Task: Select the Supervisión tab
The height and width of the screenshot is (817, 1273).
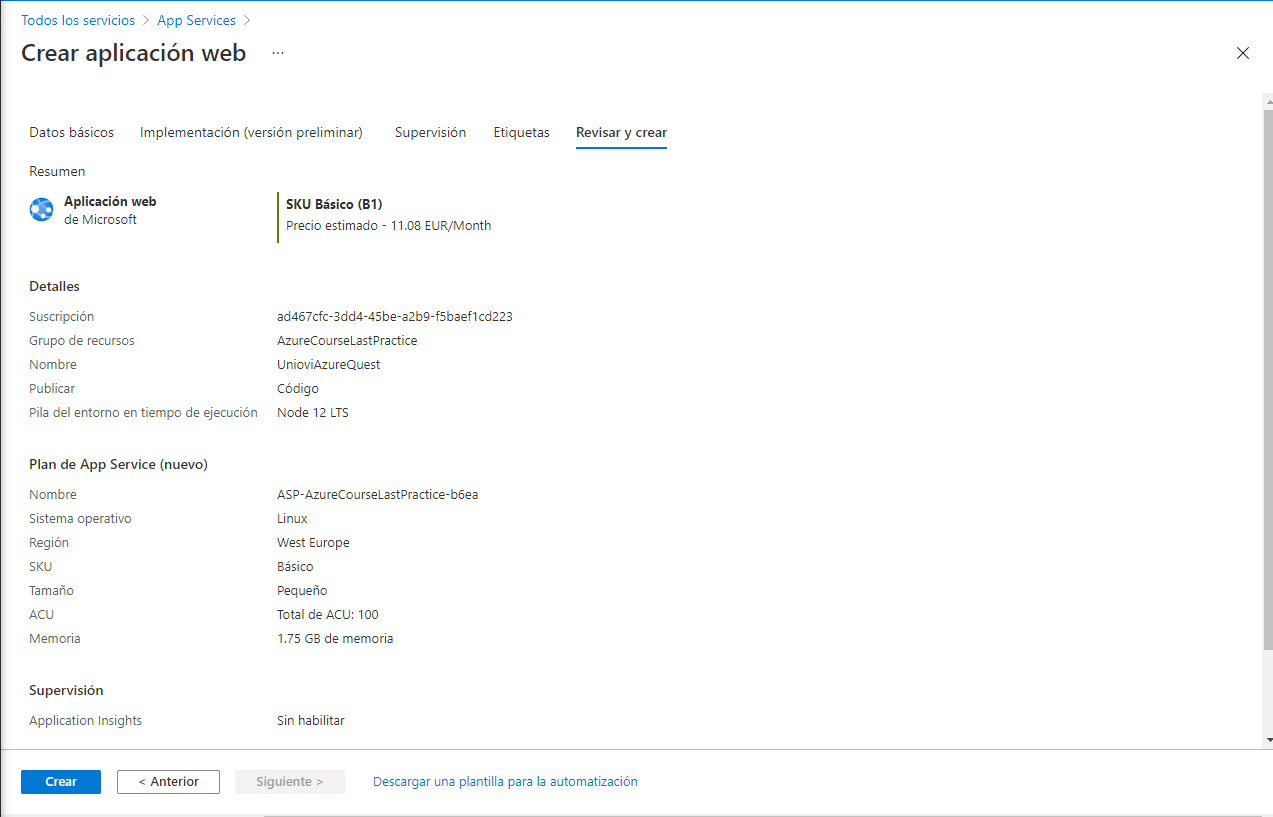Action: 430,132
